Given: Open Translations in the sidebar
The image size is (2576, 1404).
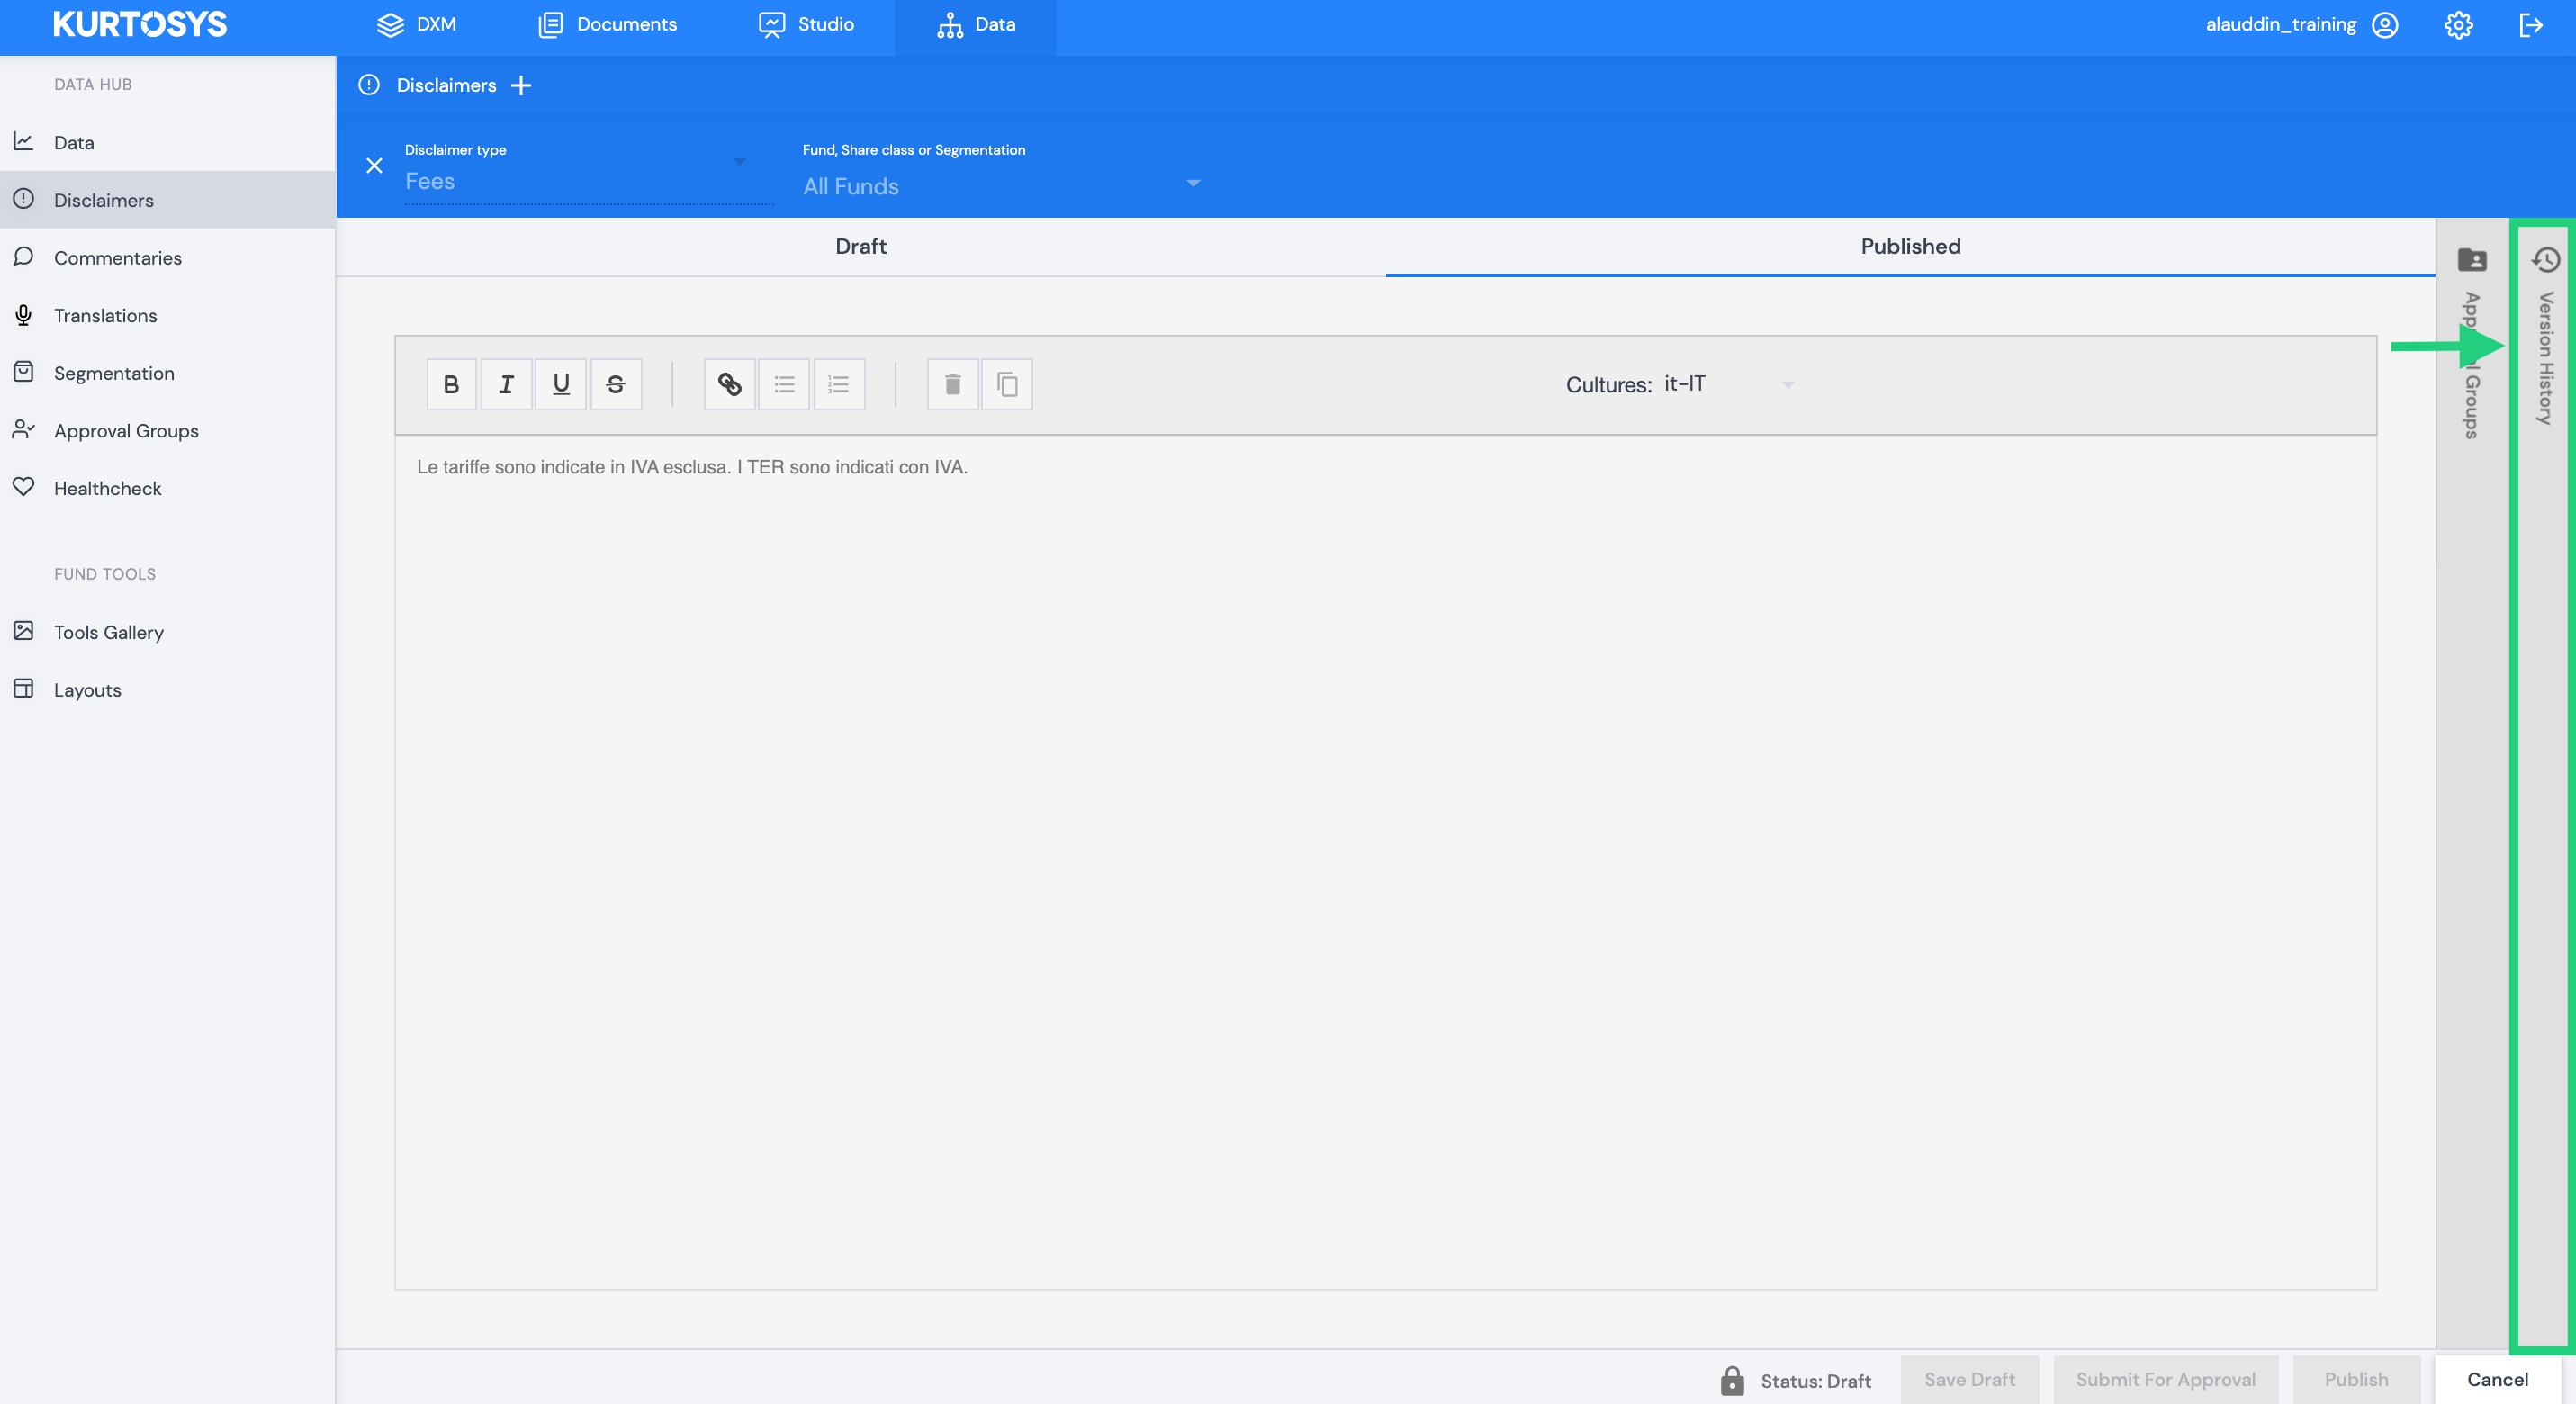Looking at the screenshot, I should (167, 315).
